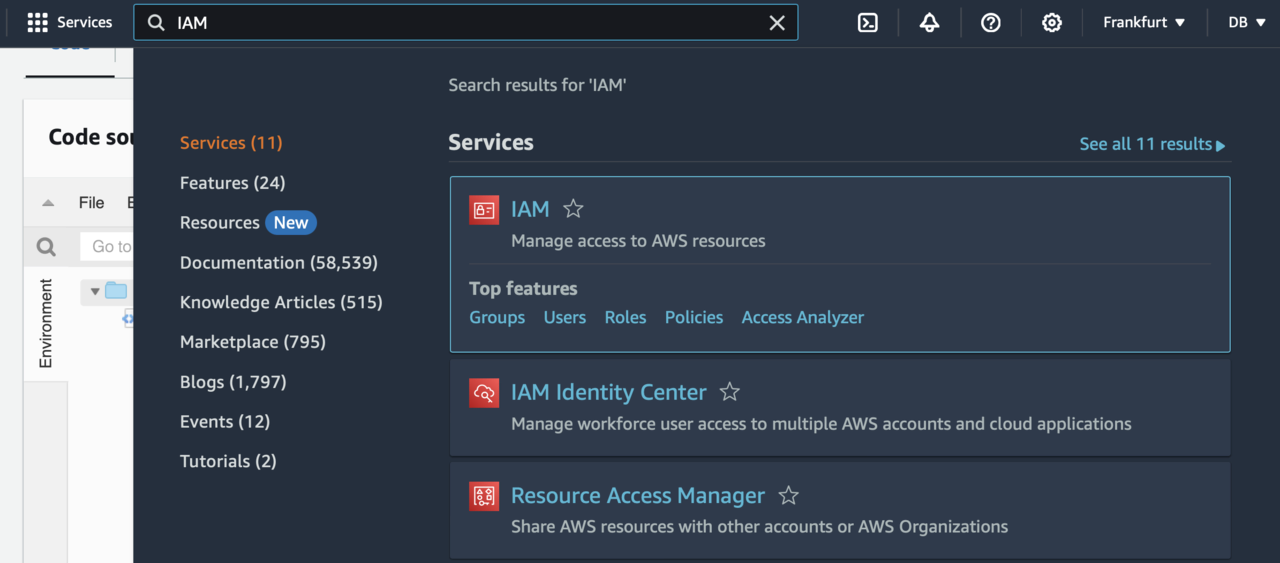Expand the DB account menu
Viewport: 1280px width, 563px height.
pyautogui.click(x=1245, y=22)
